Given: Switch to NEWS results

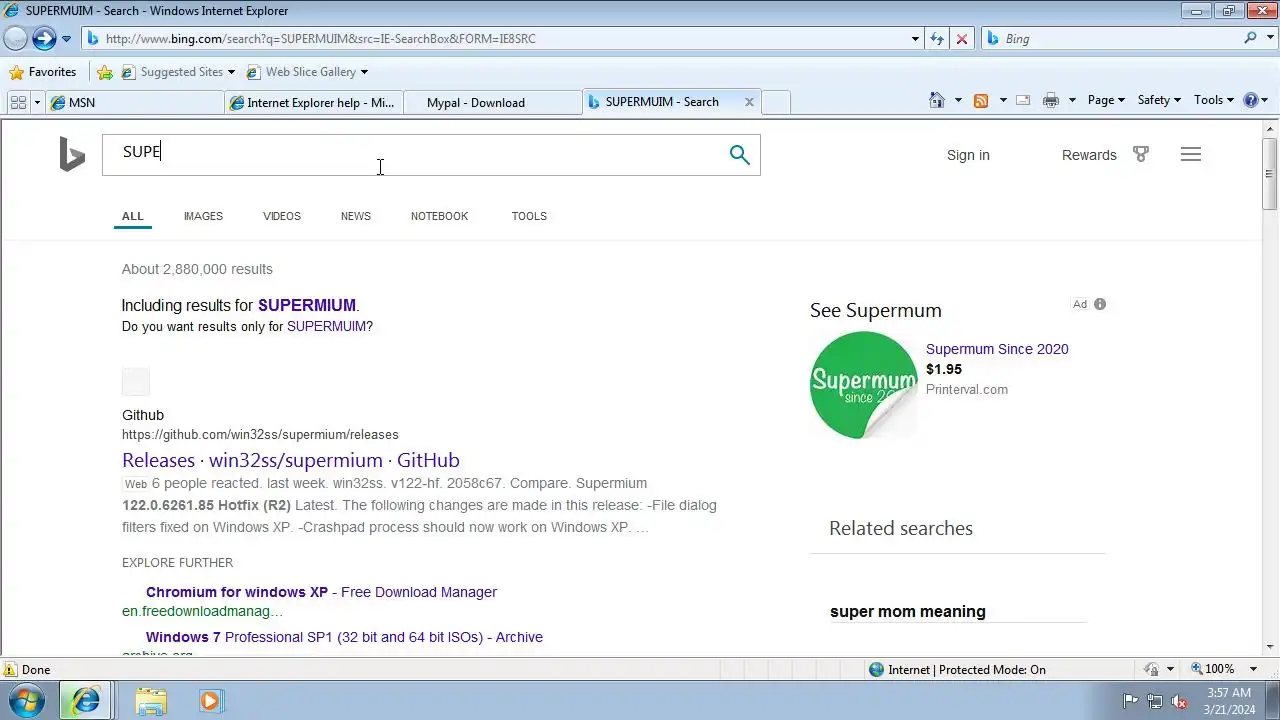Looking at the screenshot, I should click(355, 216).
